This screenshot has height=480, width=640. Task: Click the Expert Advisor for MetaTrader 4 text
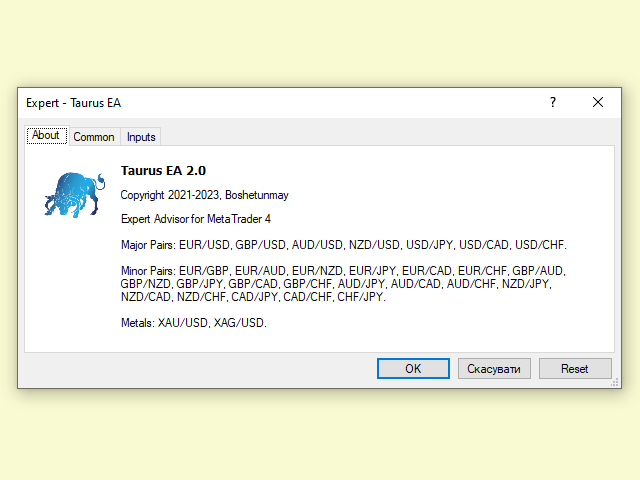[x=196, y=219]
